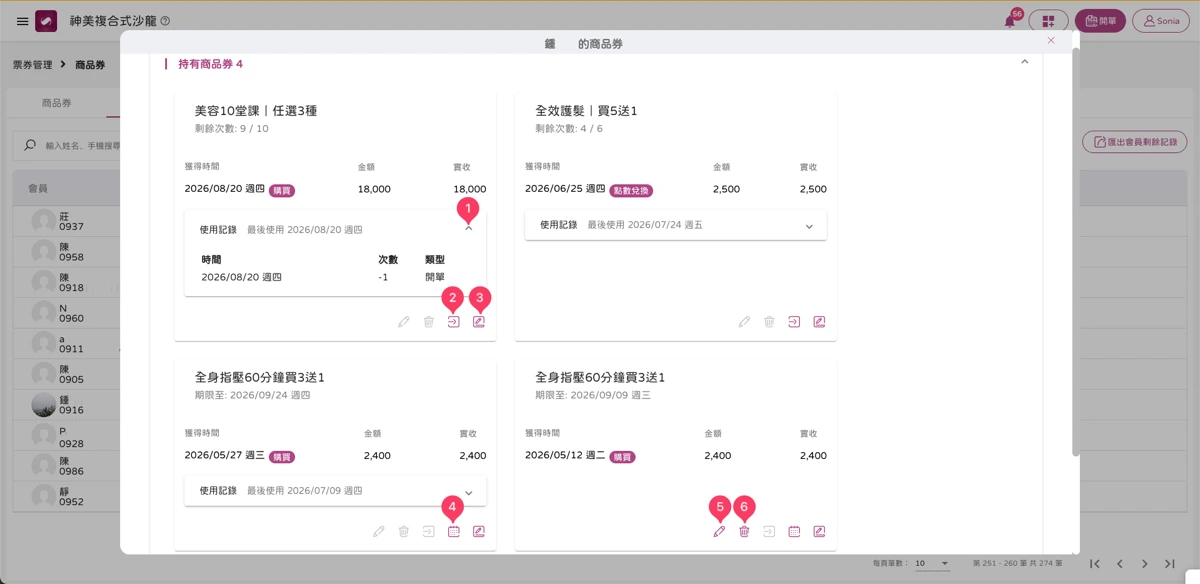Click 購買 tag next to 2026/08/20

pyautogui.click(x=282, y=190)
